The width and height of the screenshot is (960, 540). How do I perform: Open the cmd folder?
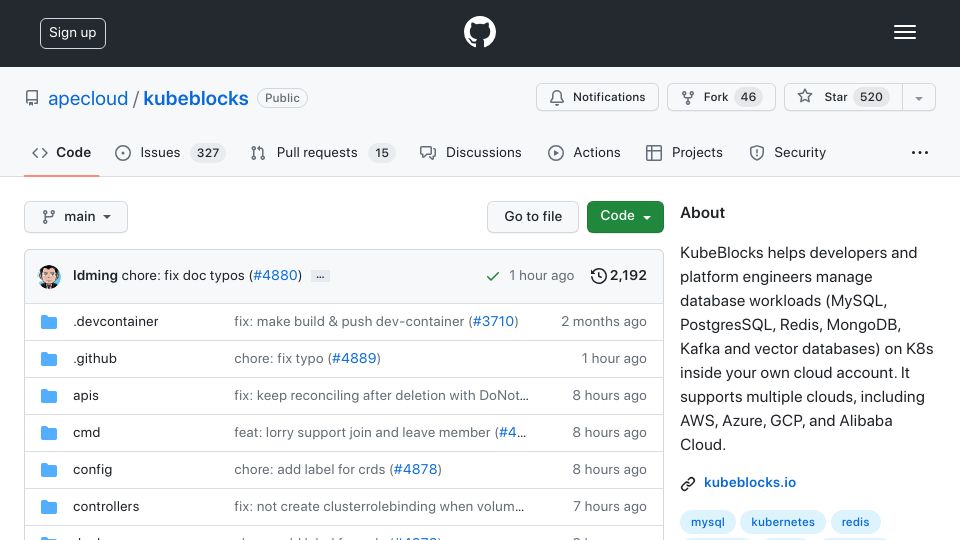(x=86, y=433)
